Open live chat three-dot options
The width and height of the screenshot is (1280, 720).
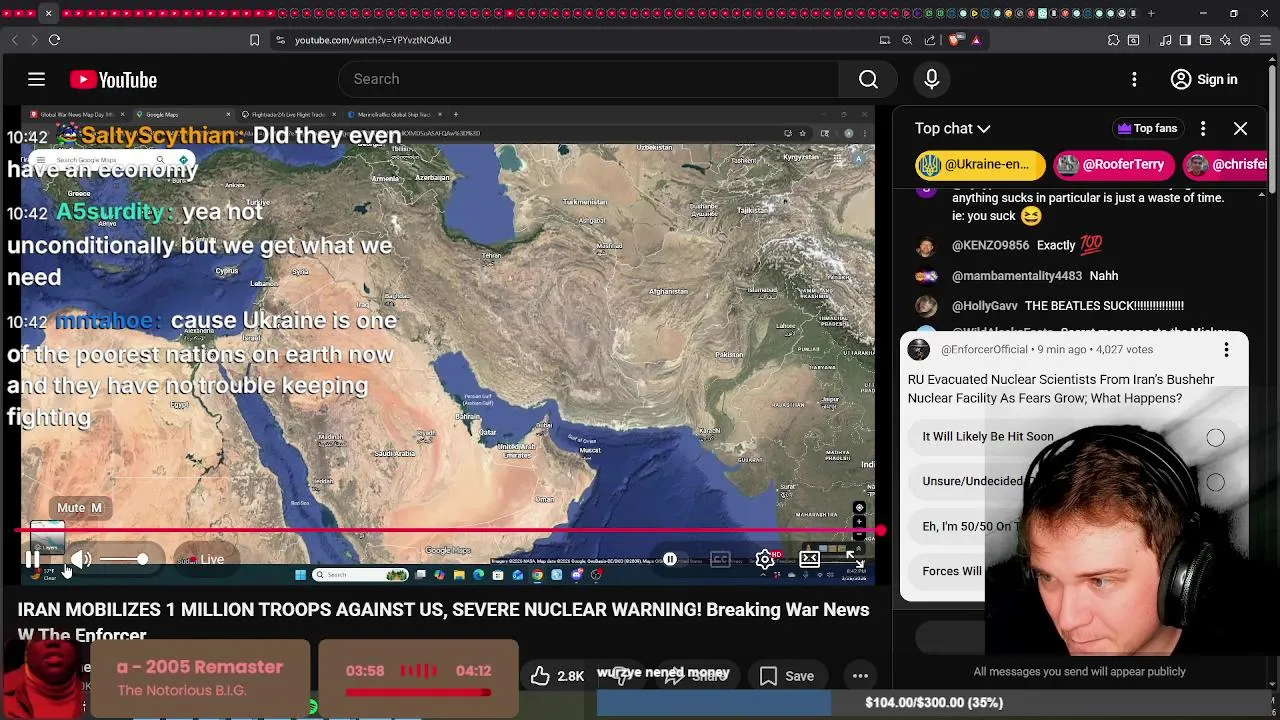click(1203, 128)
